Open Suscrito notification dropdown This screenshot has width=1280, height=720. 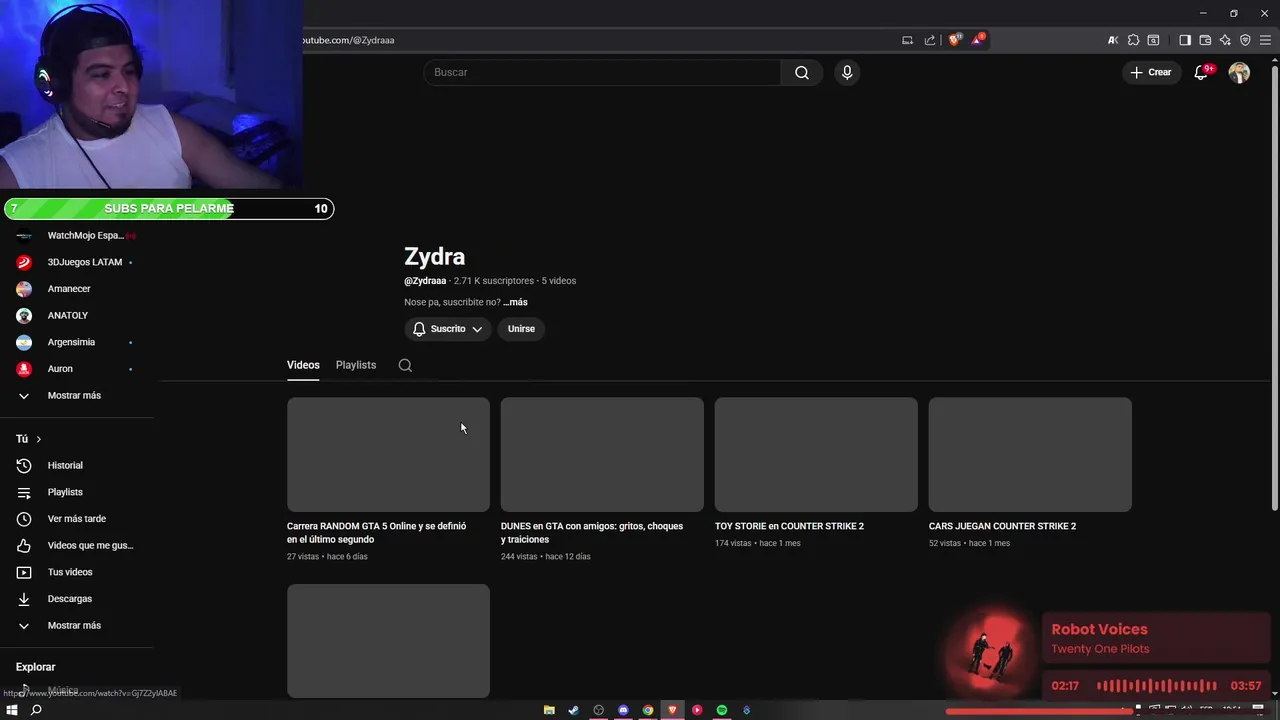[448, 329]
